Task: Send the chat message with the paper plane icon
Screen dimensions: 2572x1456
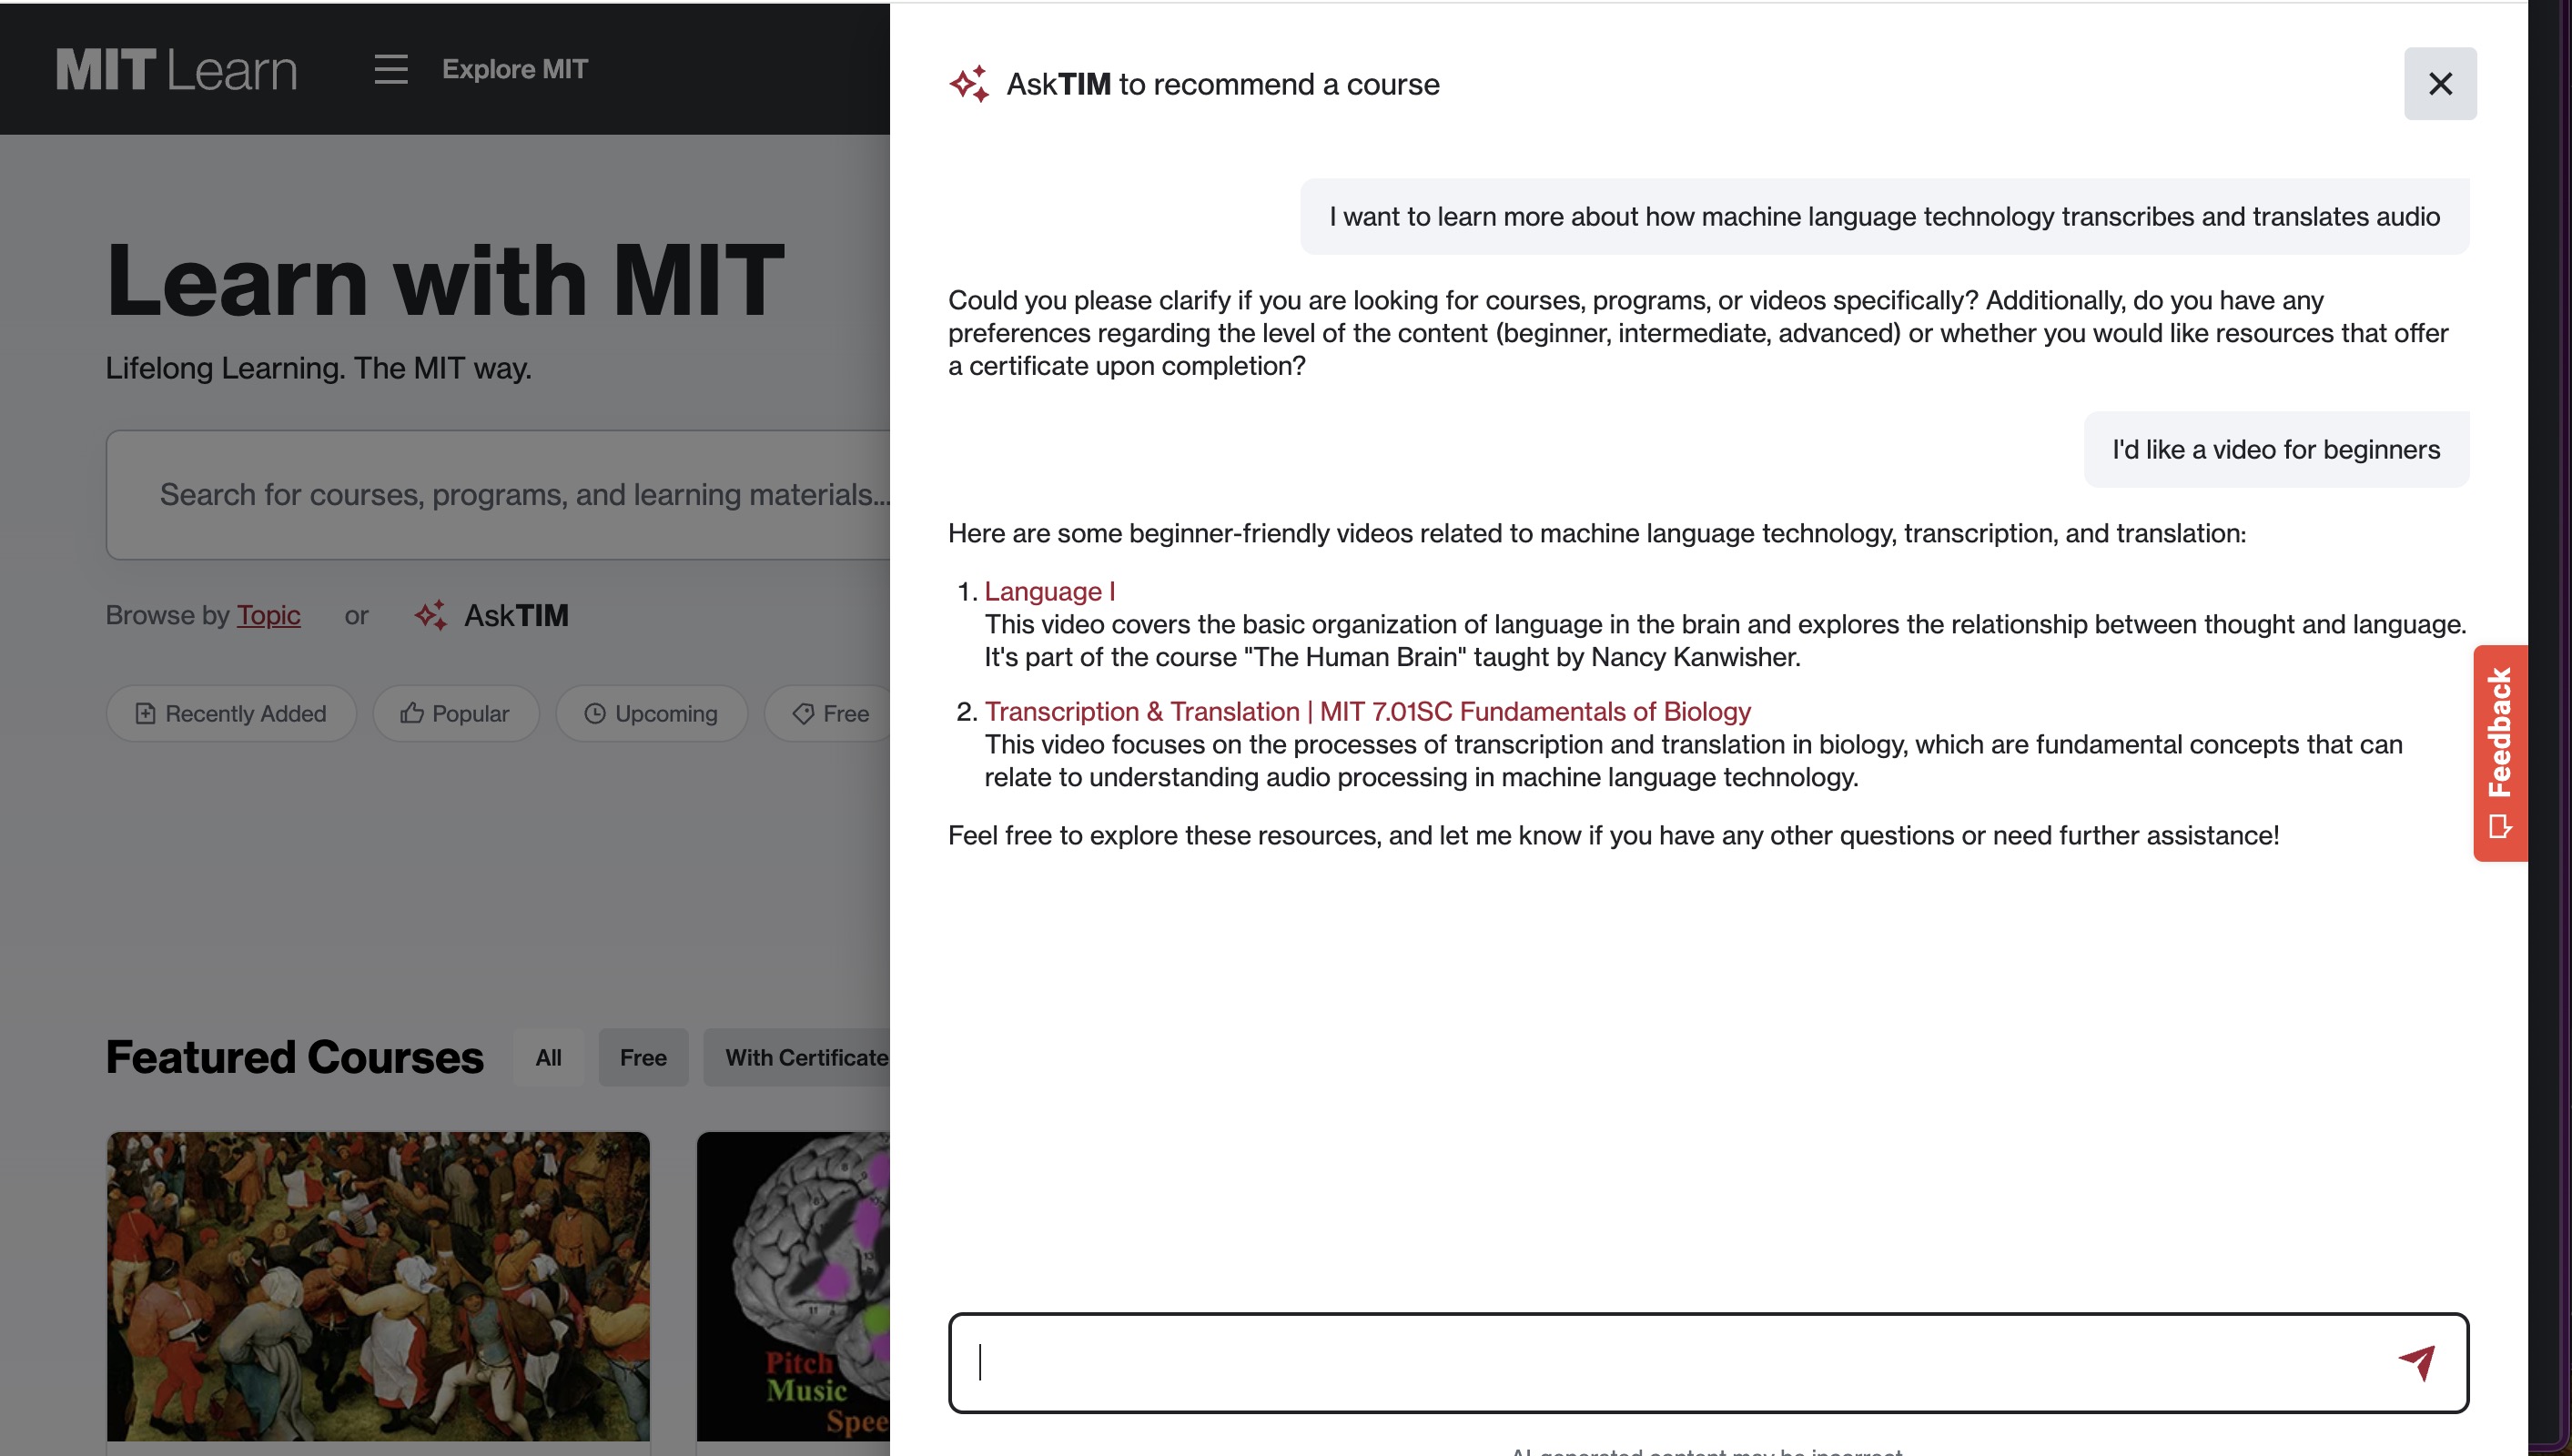Action: pyautogui.click(x=2418, y=1362)
